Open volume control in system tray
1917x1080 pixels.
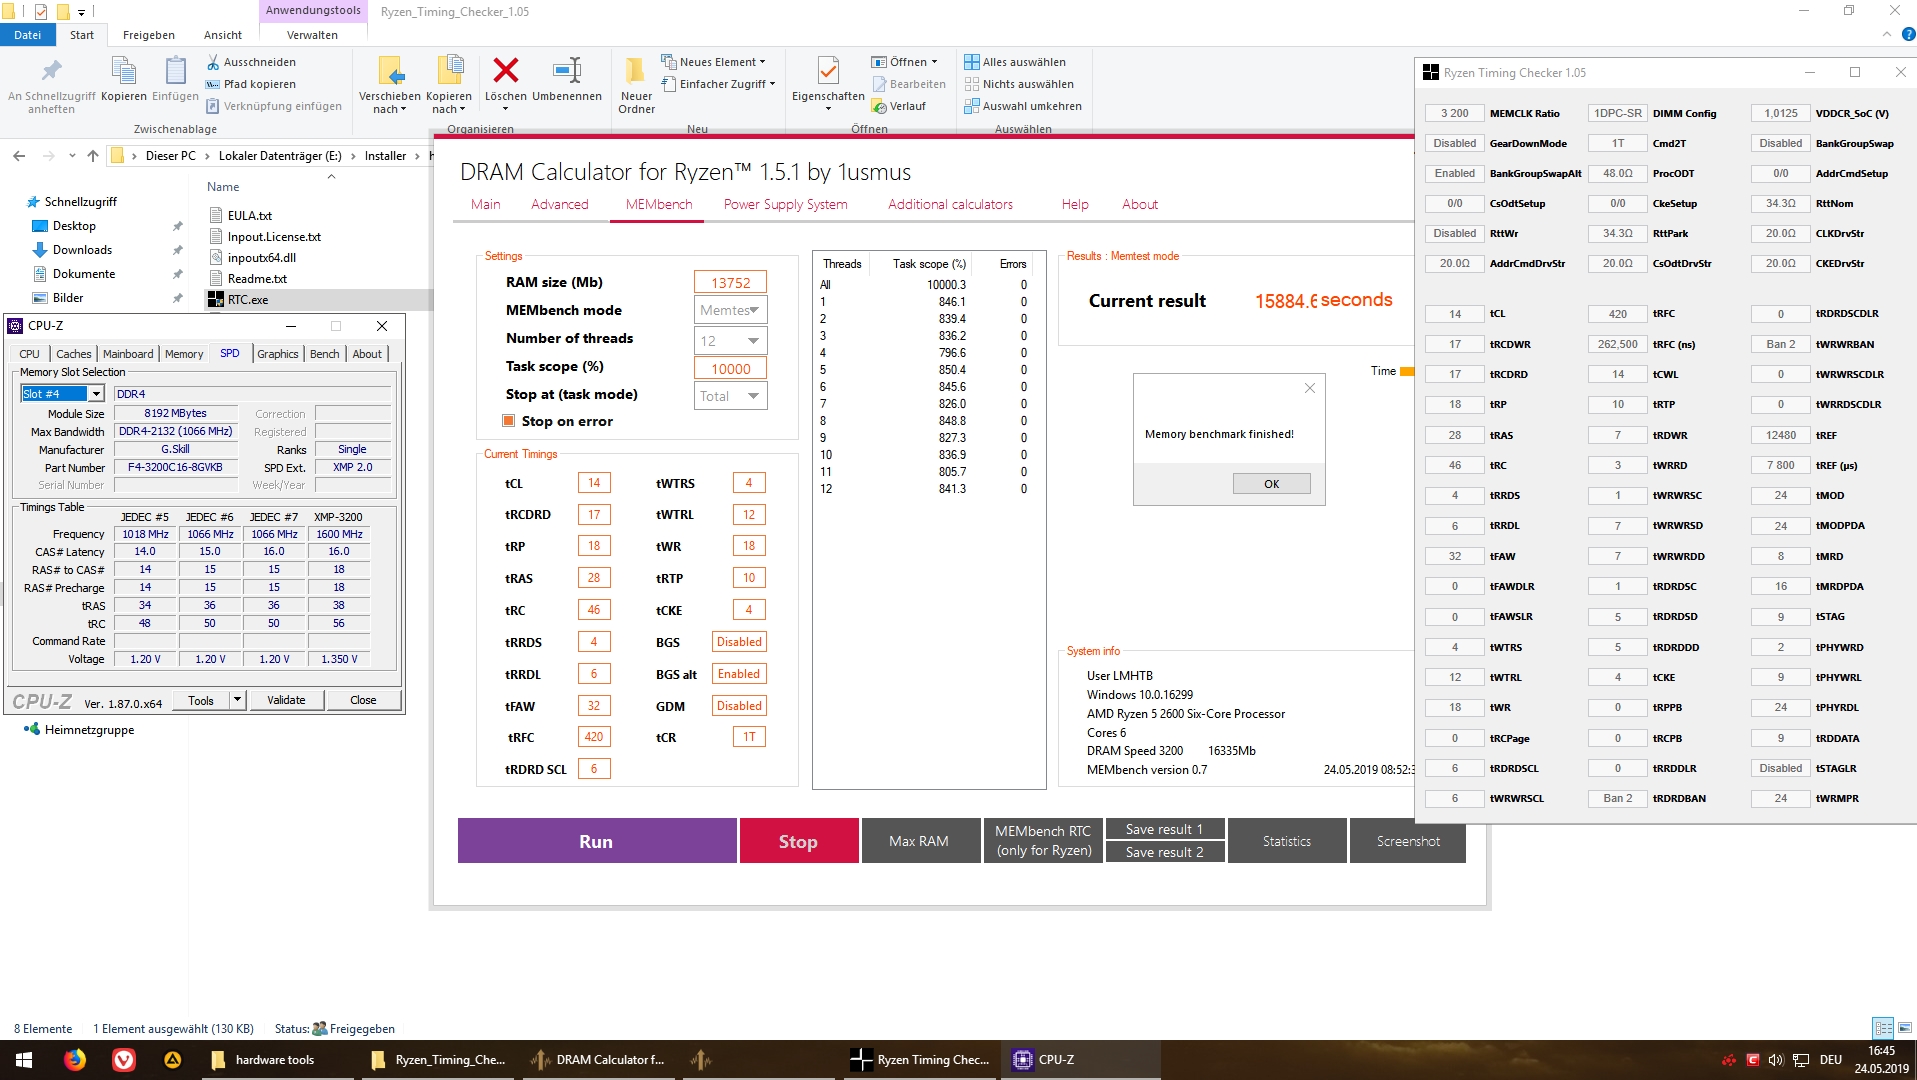click(1776, 1060)
